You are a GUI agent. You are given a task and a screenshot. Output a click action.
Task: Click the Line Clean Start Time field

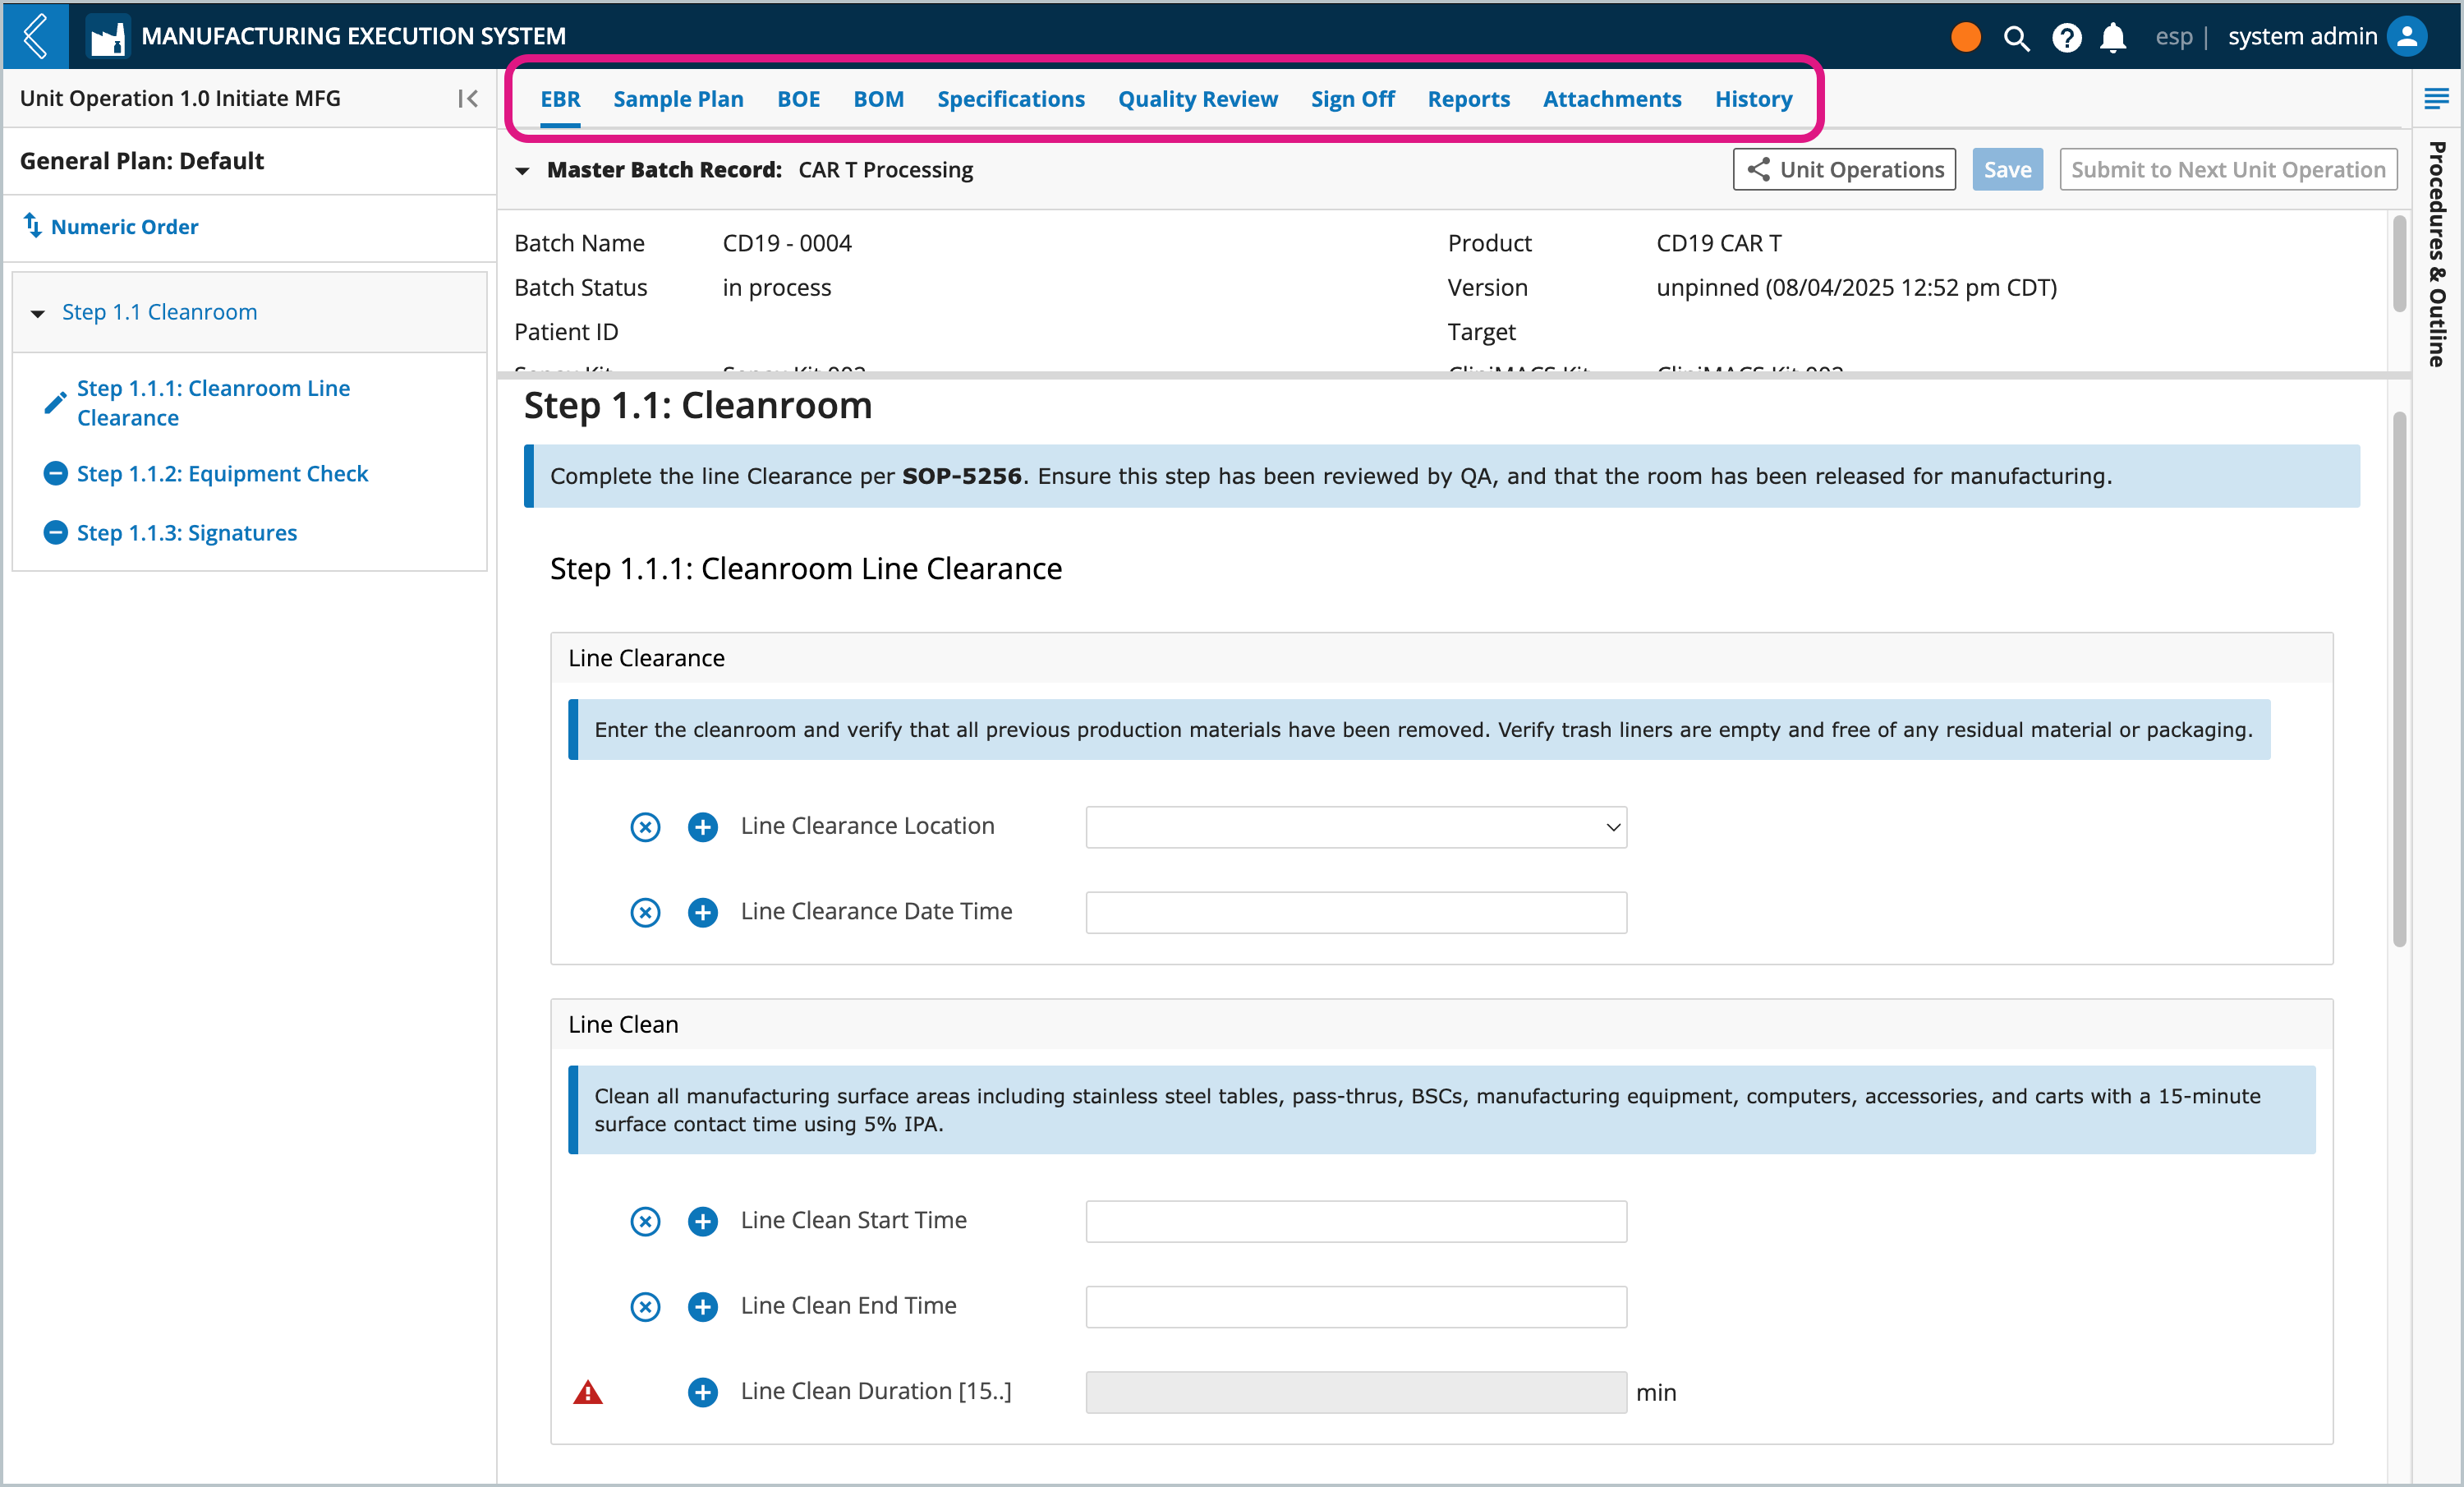1356,1221
